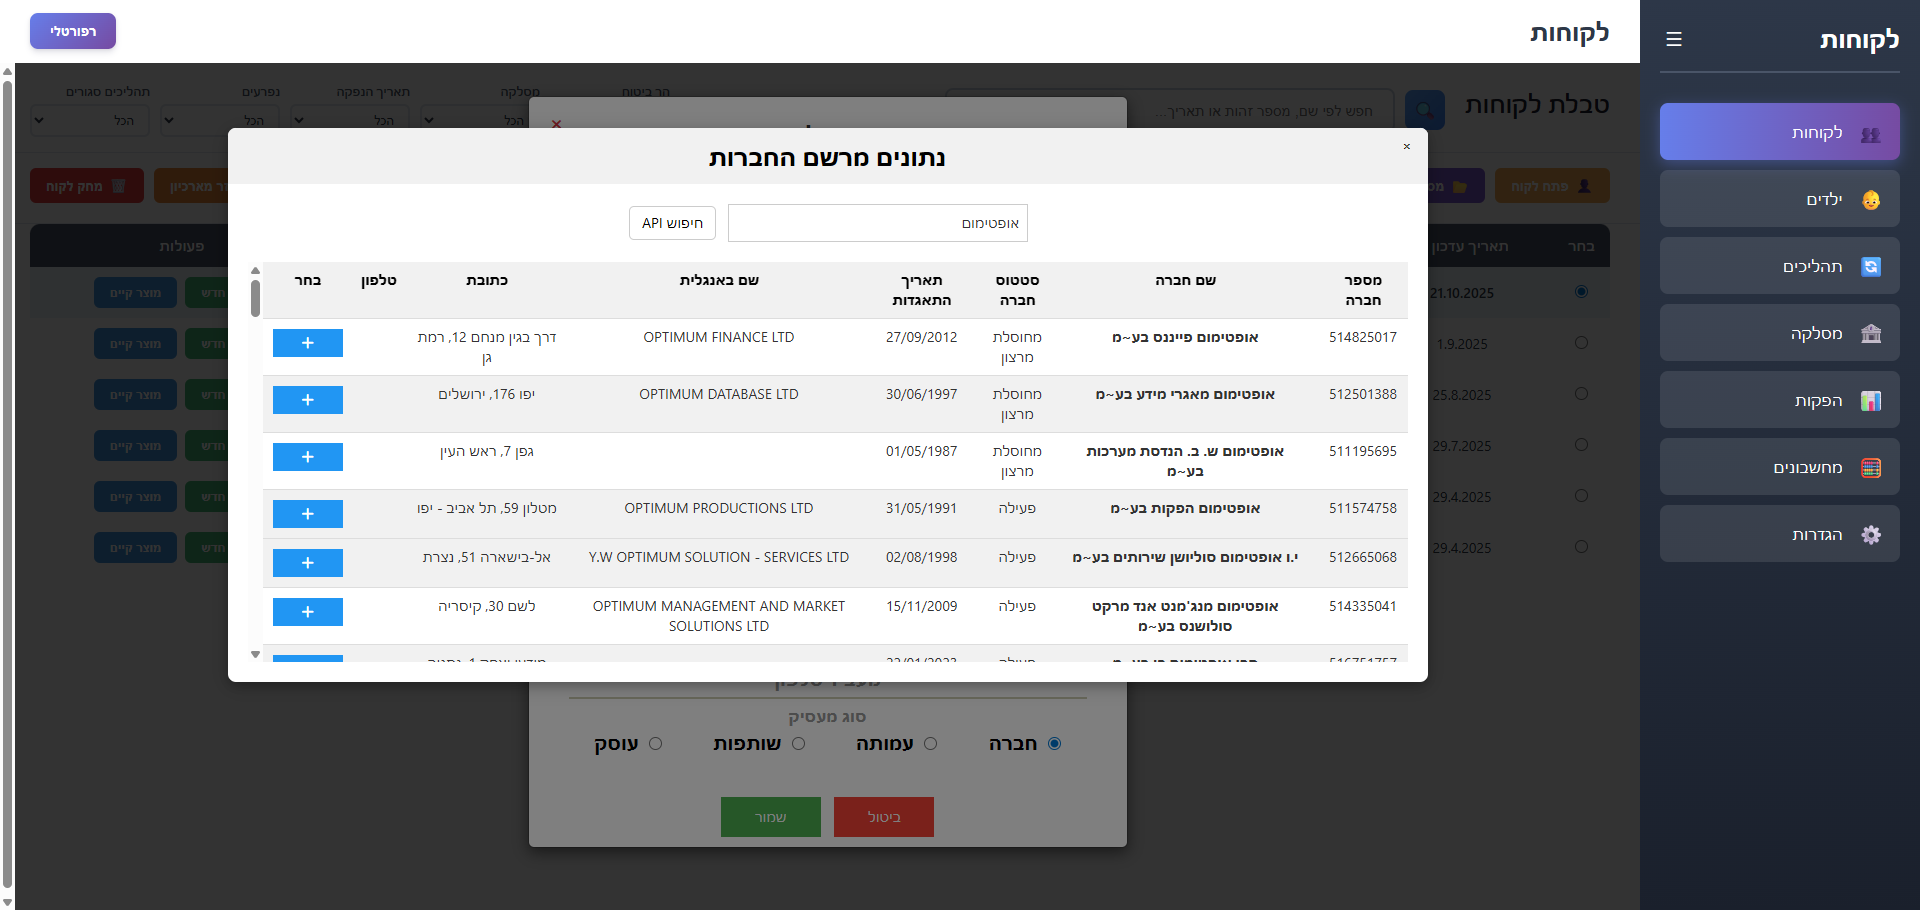Open לקוחות section in the sidebar
1920x910 pixels.
(1780, 132)
